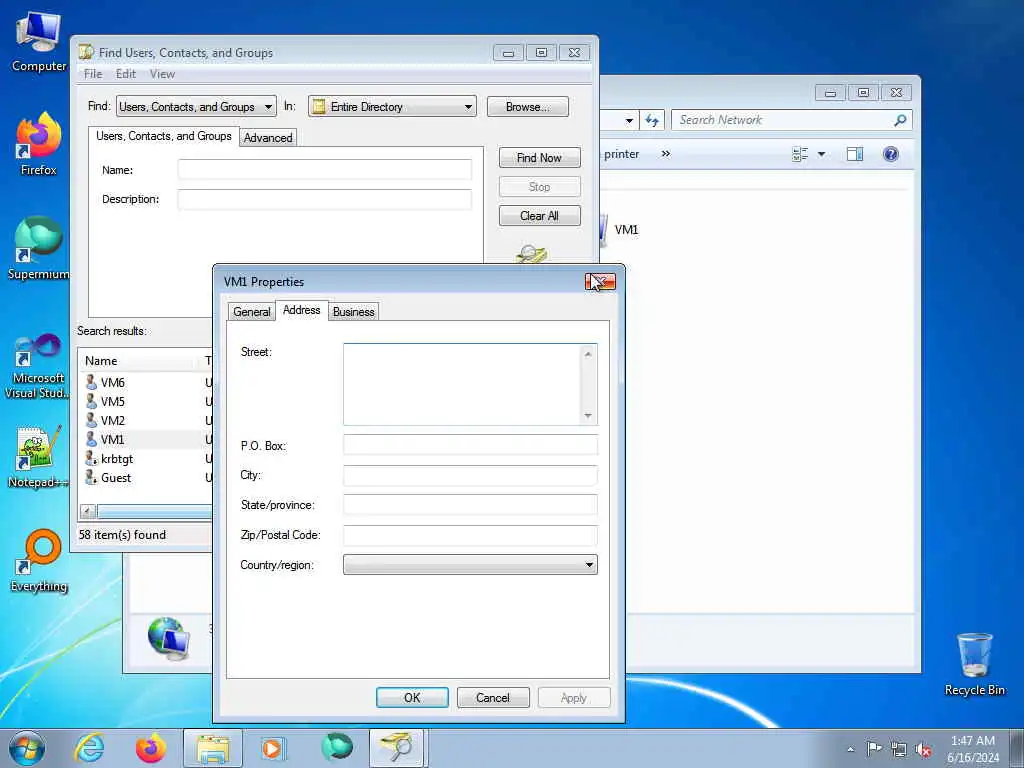This screenshot has height=768, width=1024.
Task: Open the View menu
Action: [162, 74]
